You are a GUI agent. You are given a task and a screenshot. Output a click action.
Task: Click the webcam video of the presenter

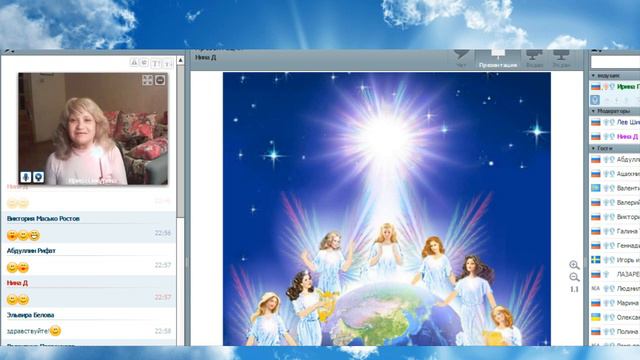point(93,129)
